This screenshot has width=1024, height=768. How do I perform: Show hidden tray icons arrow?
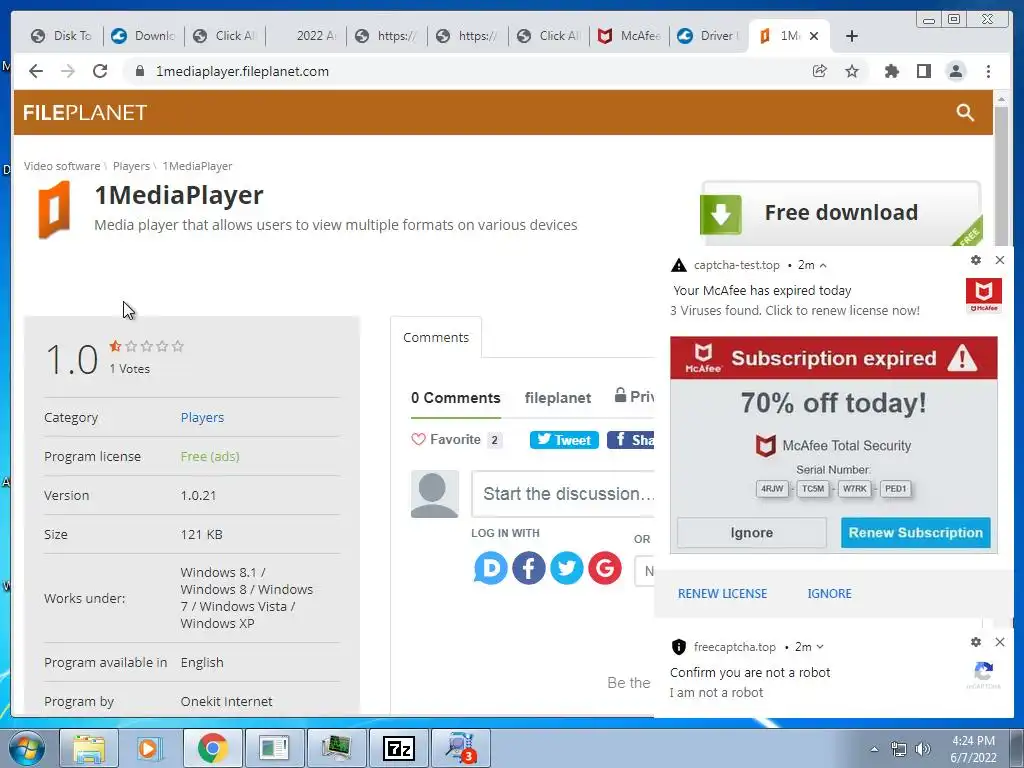coord(874,749)
